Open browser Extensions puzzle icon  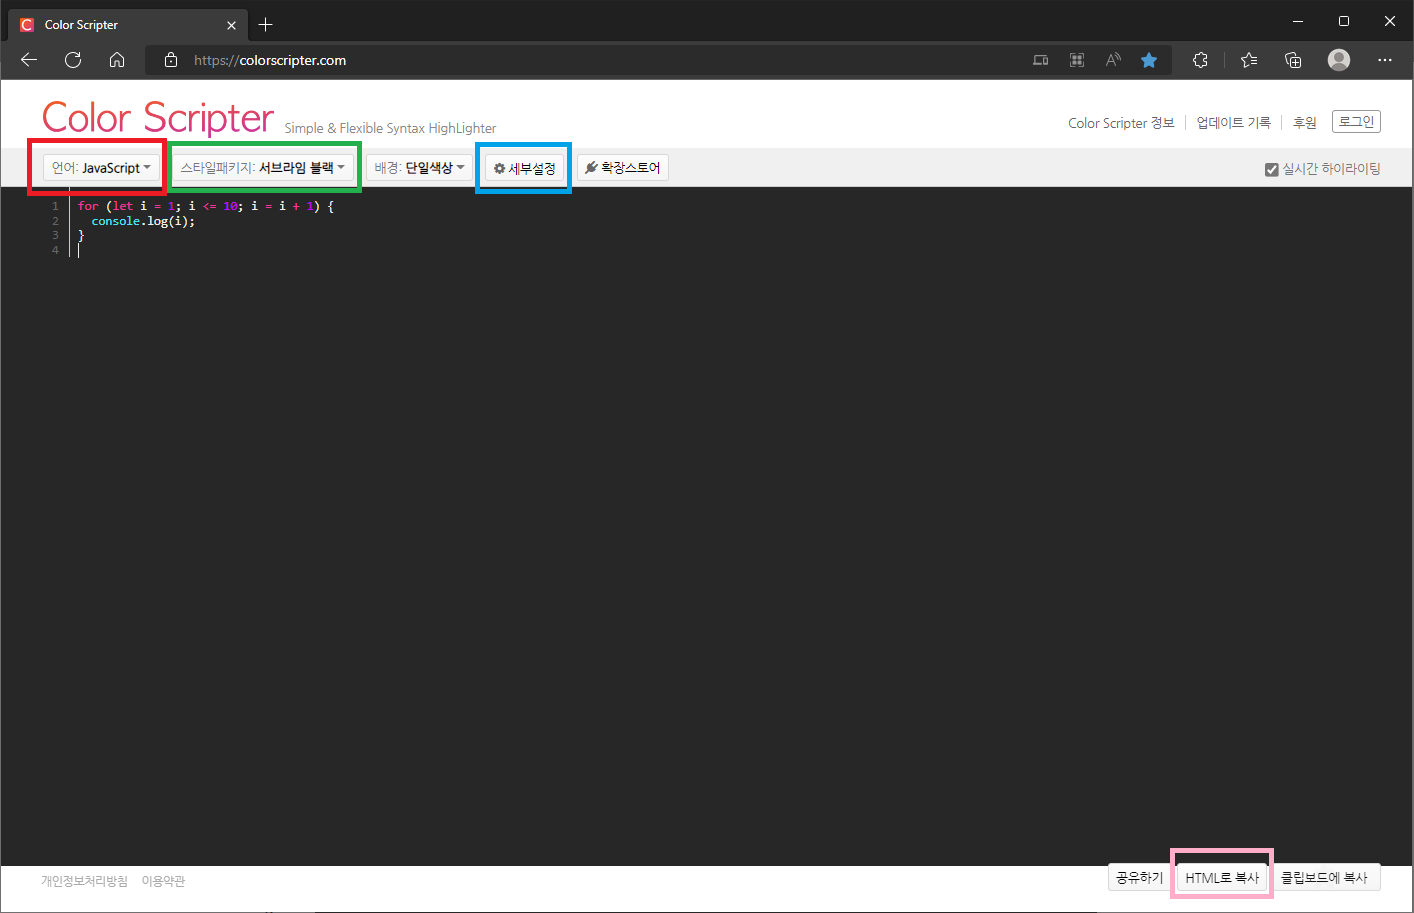pos(1200,60)
